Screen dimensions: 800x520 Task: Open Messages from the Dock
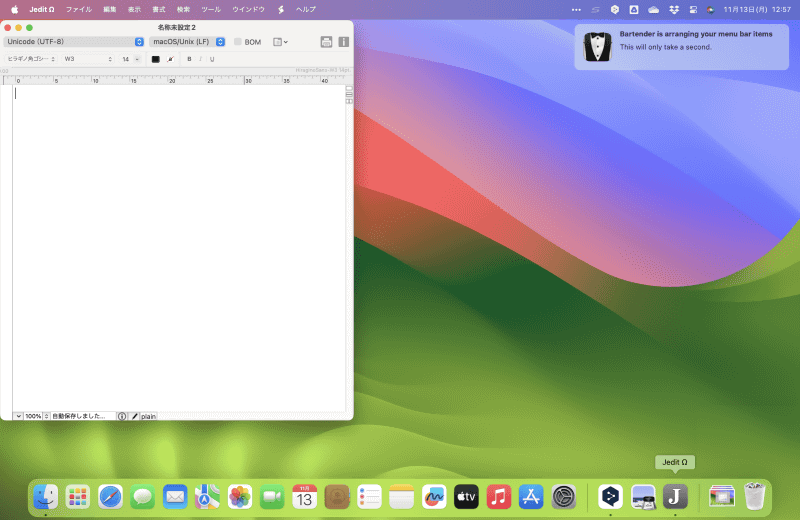pos(142,497)
